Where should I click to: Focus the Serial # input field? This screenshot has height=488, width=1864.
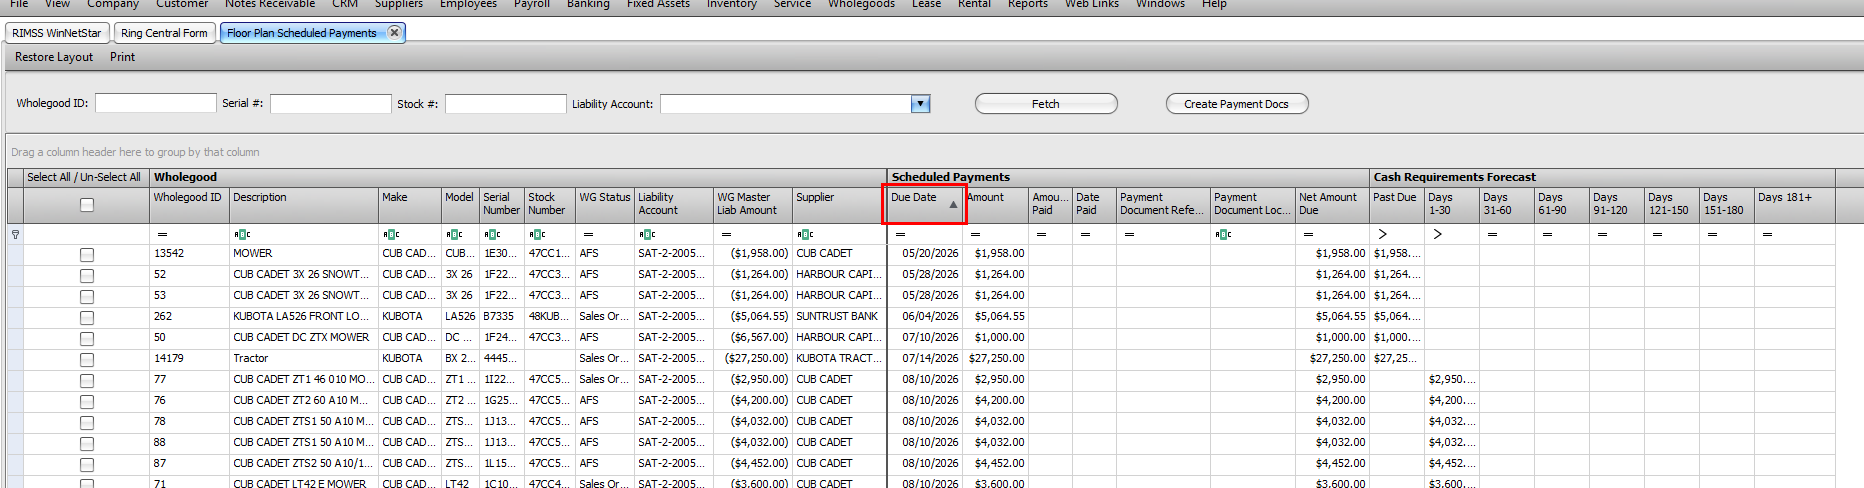click(x=331, y=103)
